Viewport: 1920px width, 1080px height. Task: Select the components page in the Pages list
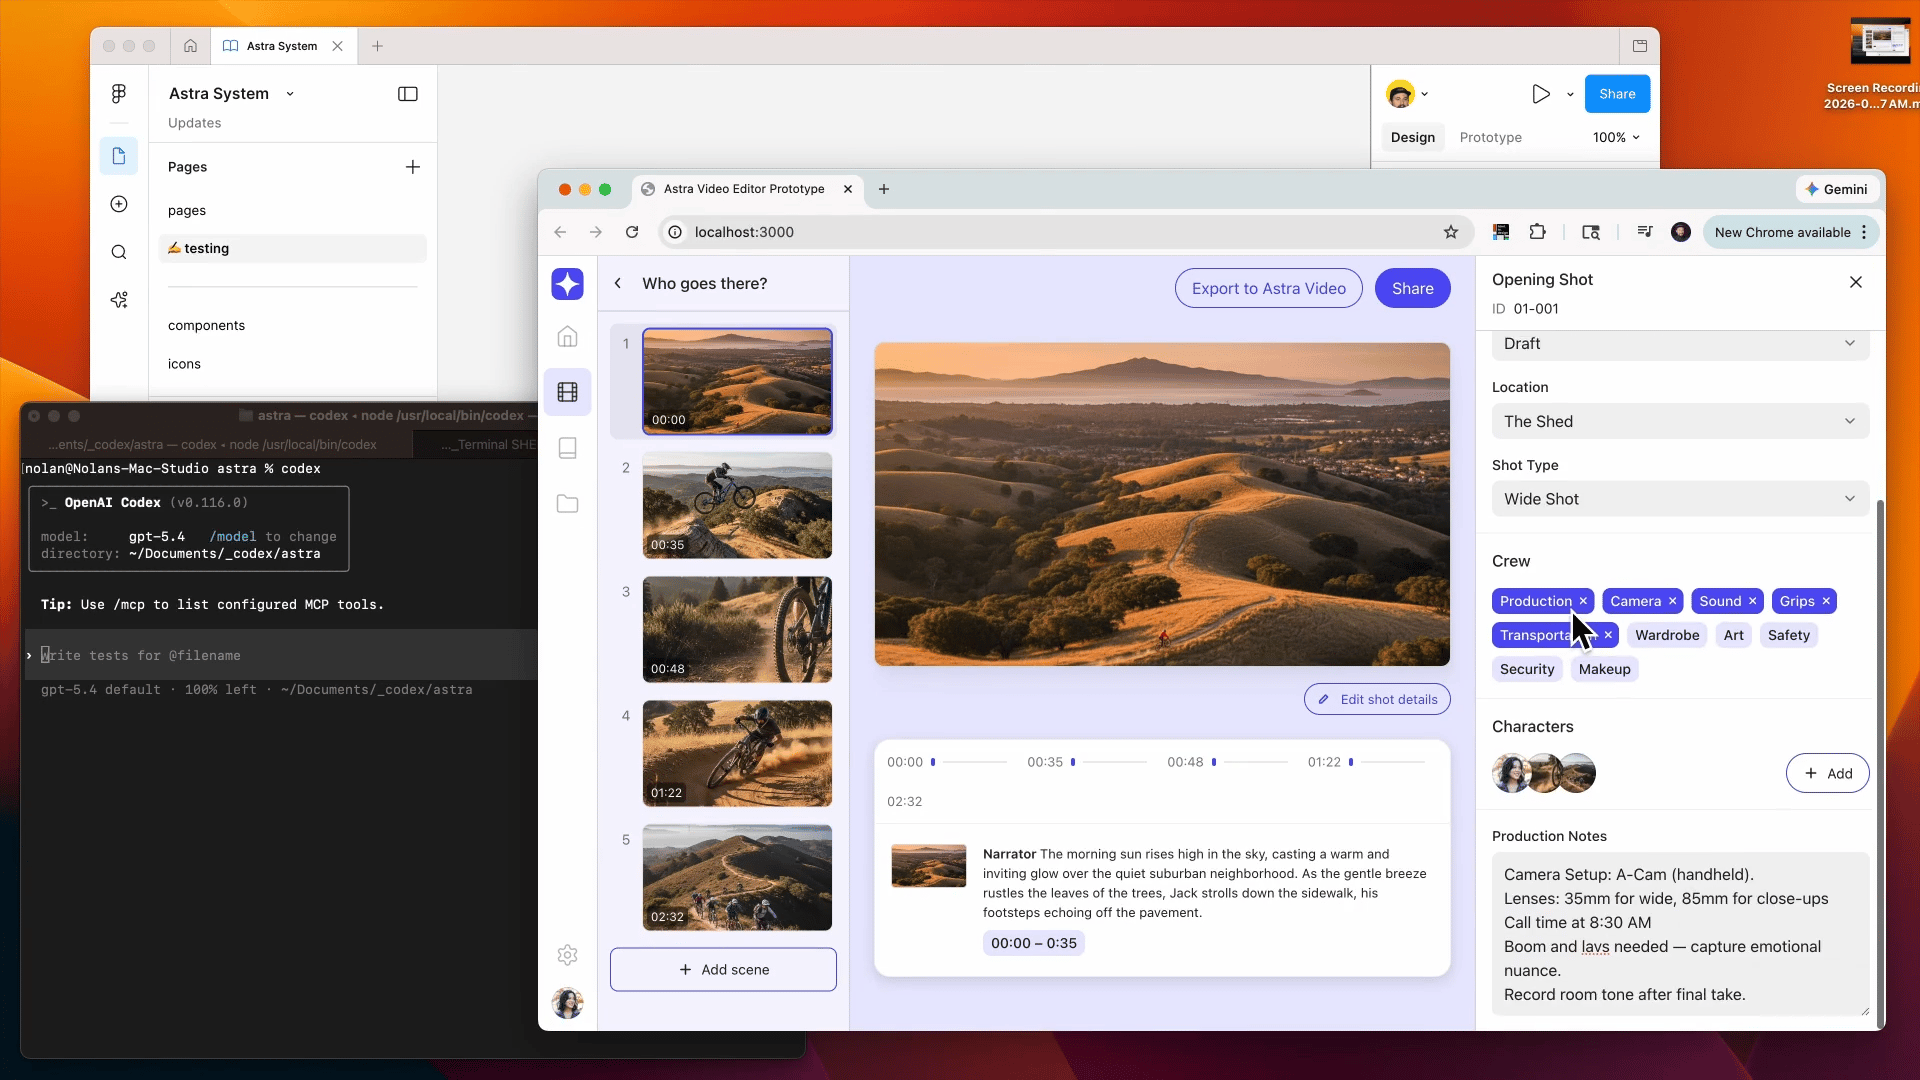(x=206, y=325)
